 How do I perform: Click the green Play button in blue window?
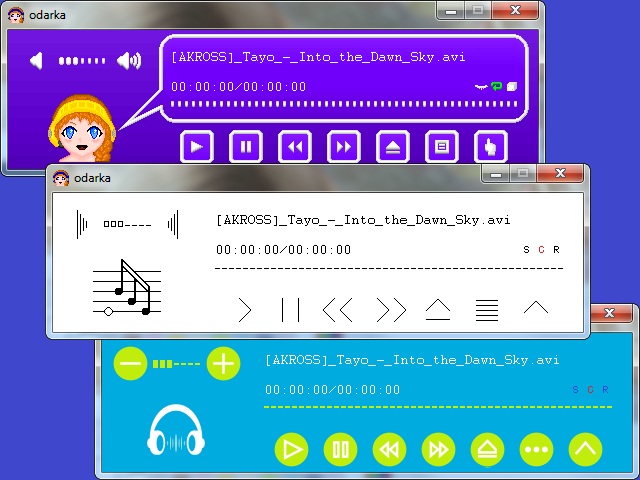pos(291,449)
